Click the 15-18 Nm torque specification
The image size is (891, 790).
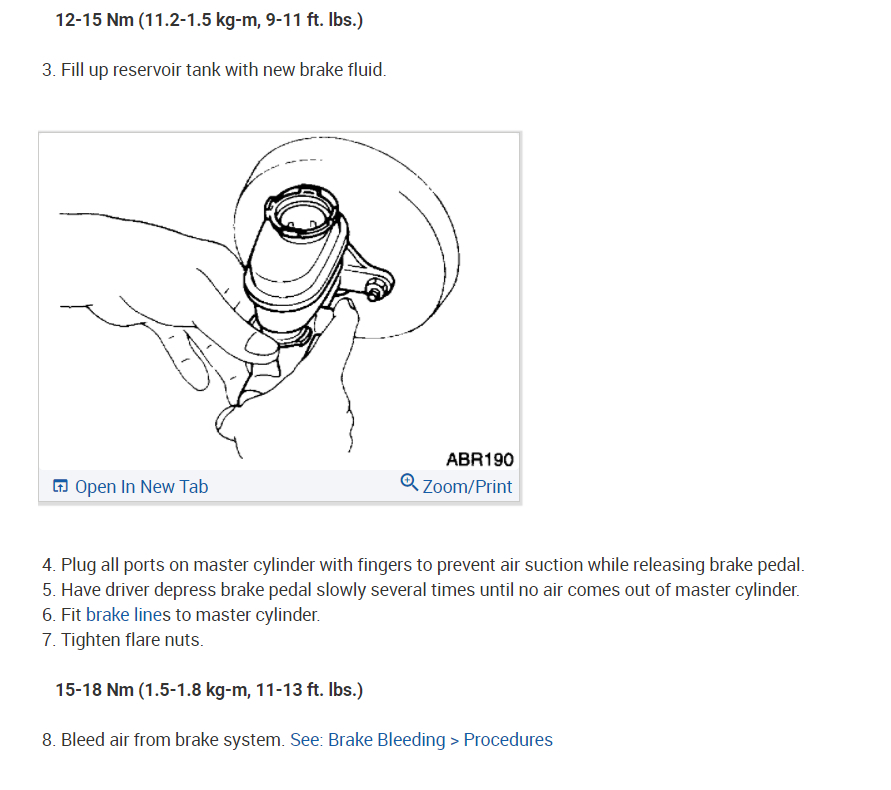pos(209,690)
